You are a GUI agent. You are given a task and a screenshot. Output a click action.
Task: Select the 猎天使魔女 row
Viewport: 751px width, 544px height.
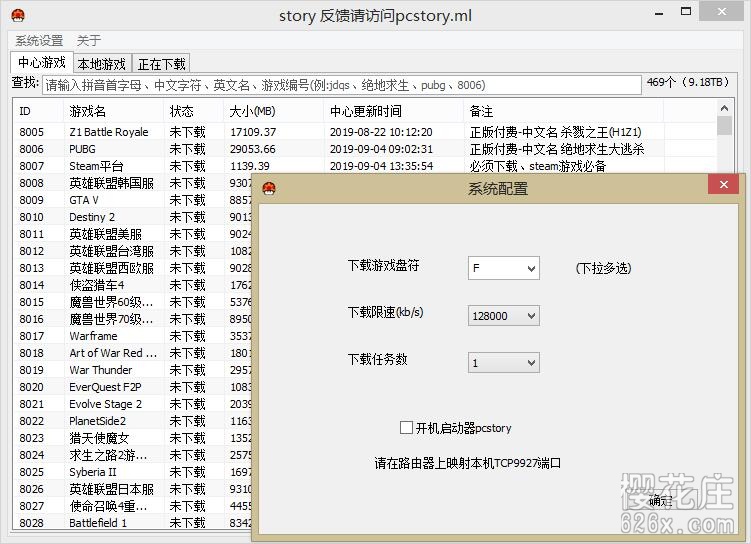pyautogui.click(x=133, y=438)
